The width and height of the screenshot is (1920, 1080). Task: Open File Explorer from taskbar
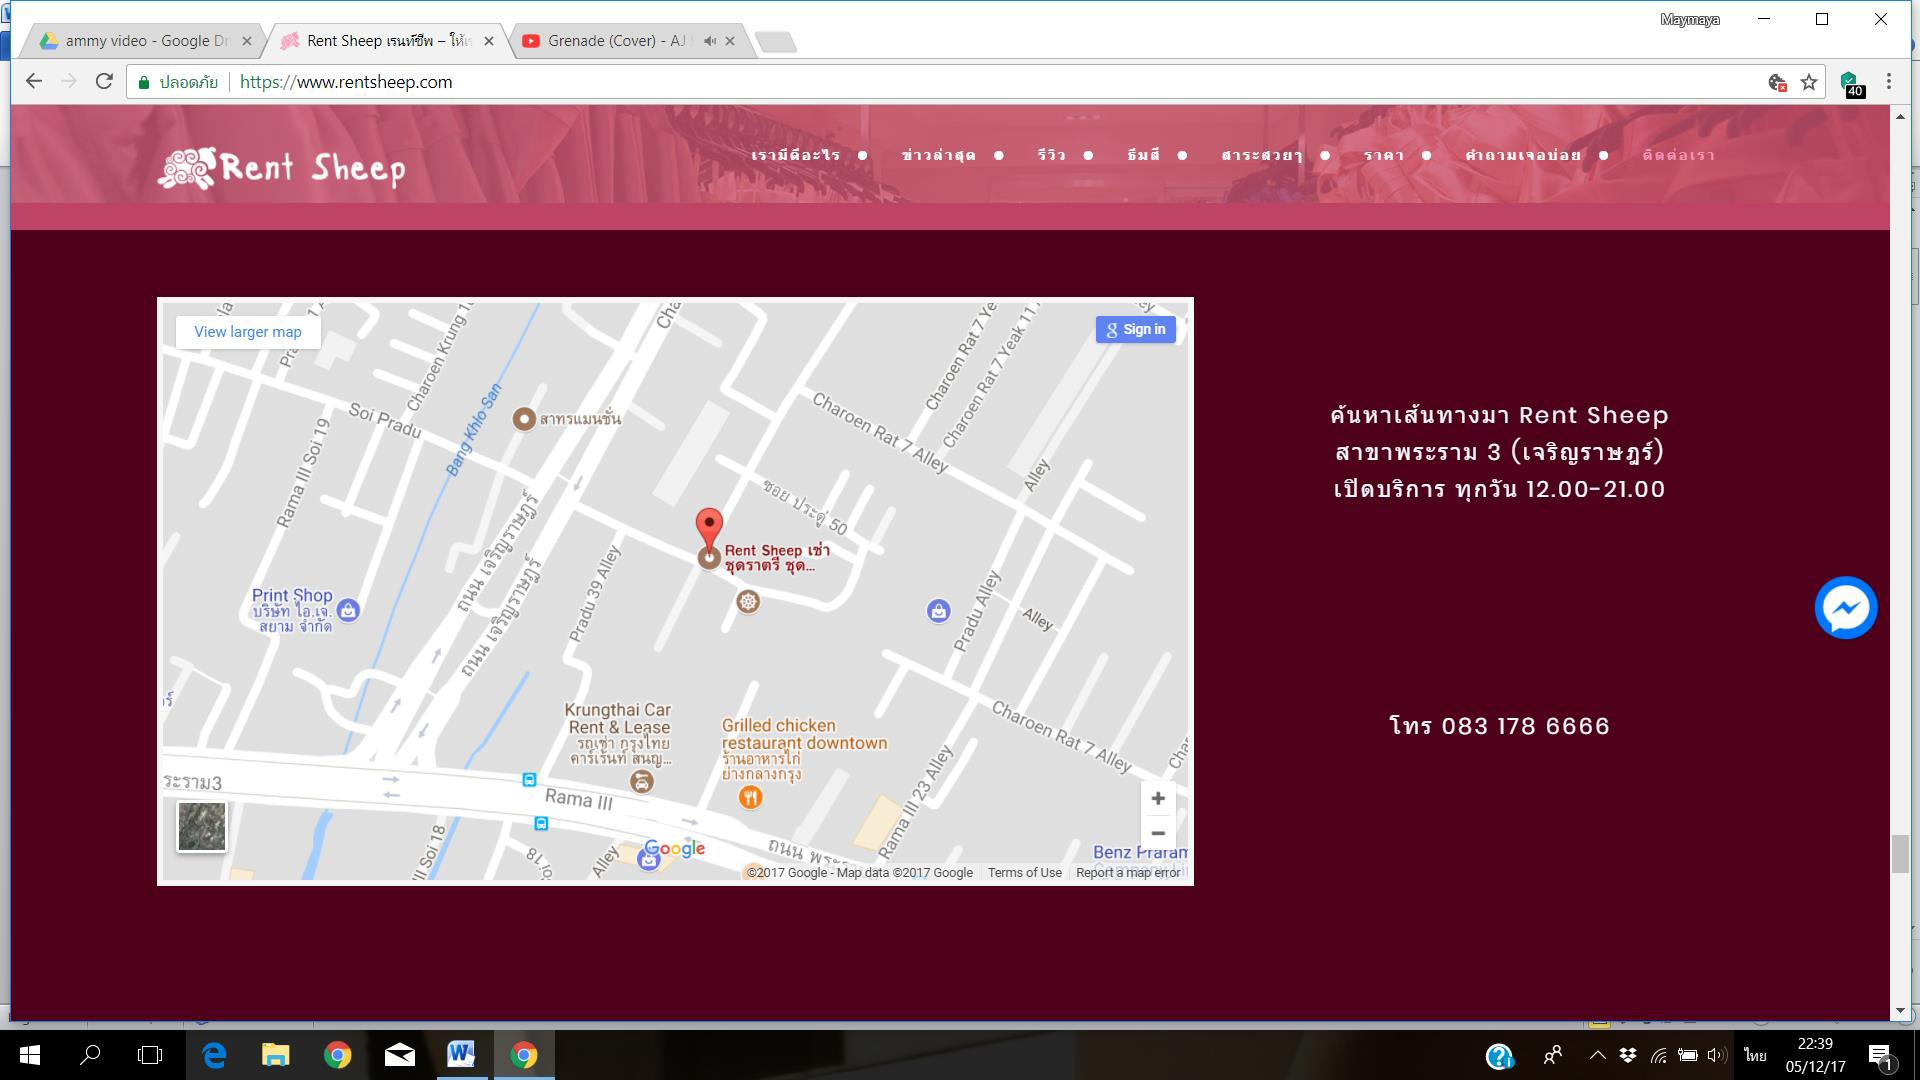point(276,1055)
